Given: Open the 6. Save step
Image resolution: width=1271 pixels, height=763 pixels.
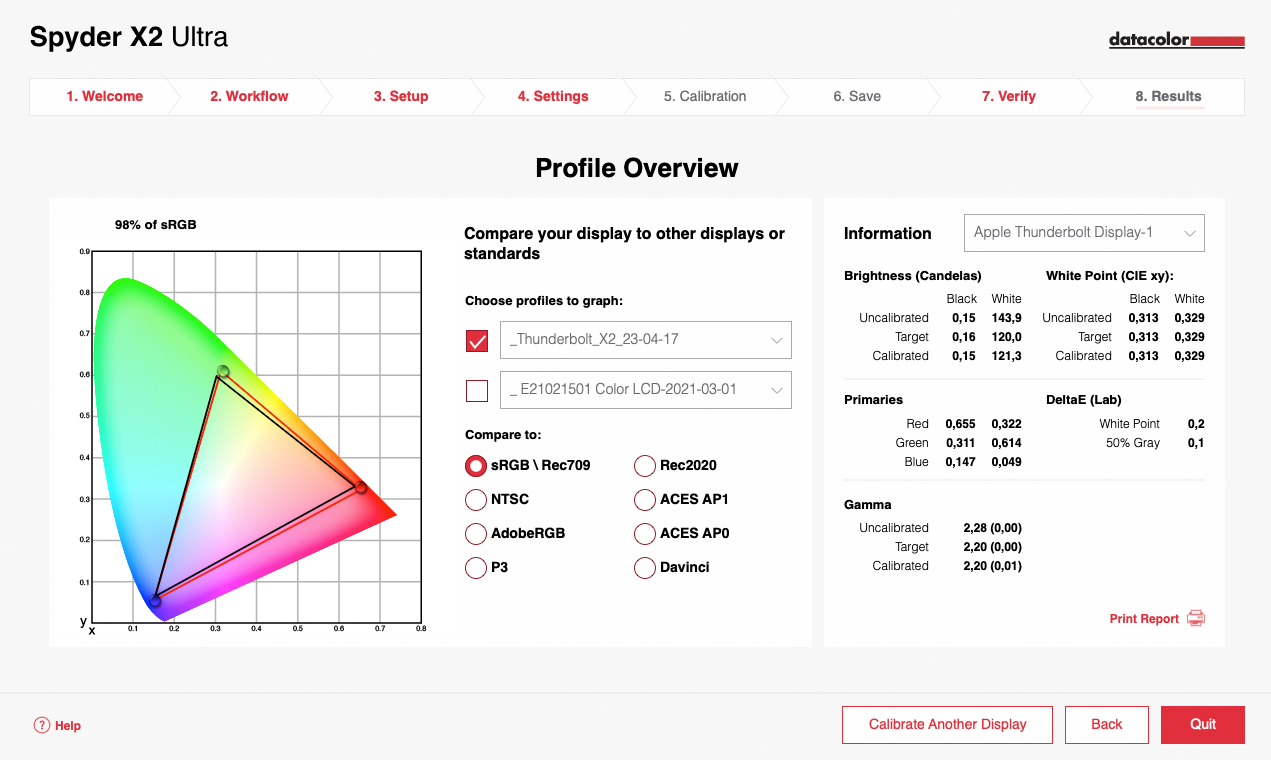Looking at the screenshot, I should pos(857,96).
